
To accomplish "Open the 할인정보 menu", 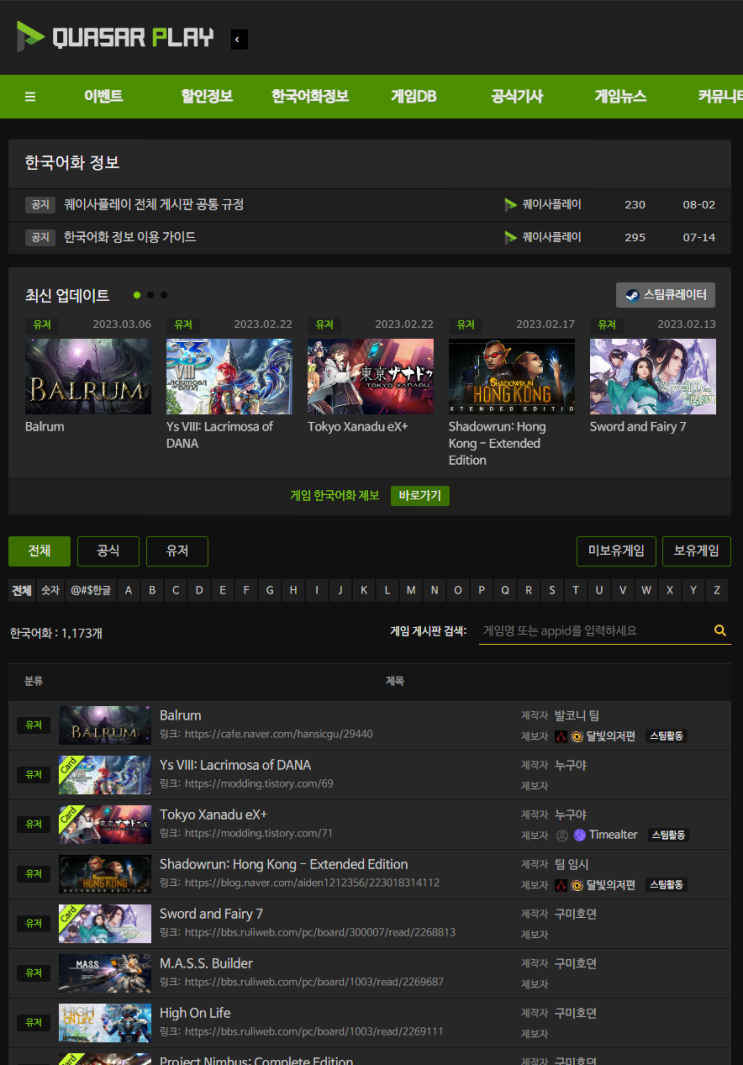I will point(206,96).
